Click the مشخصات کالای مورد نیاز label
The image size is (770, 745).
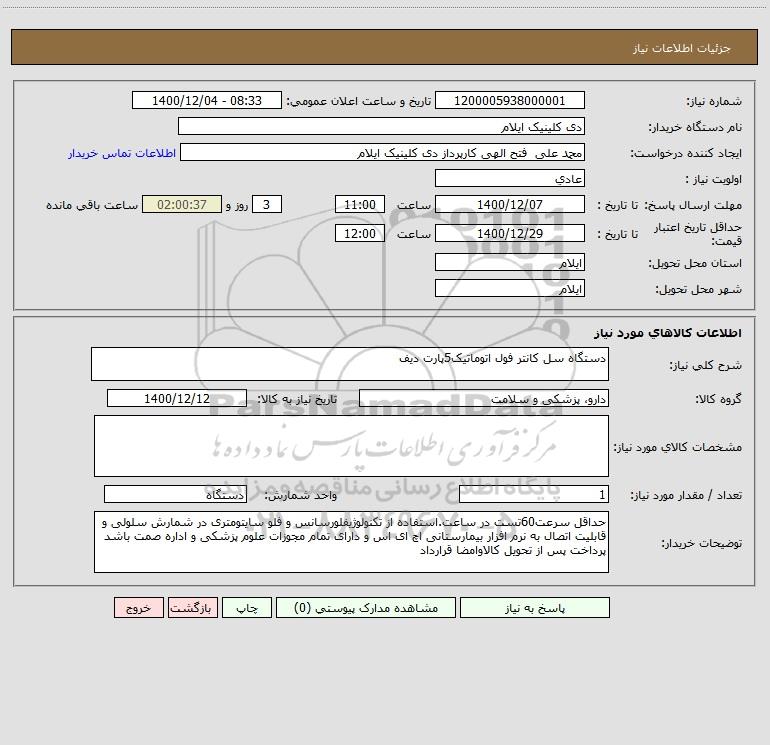coord(678,447)
